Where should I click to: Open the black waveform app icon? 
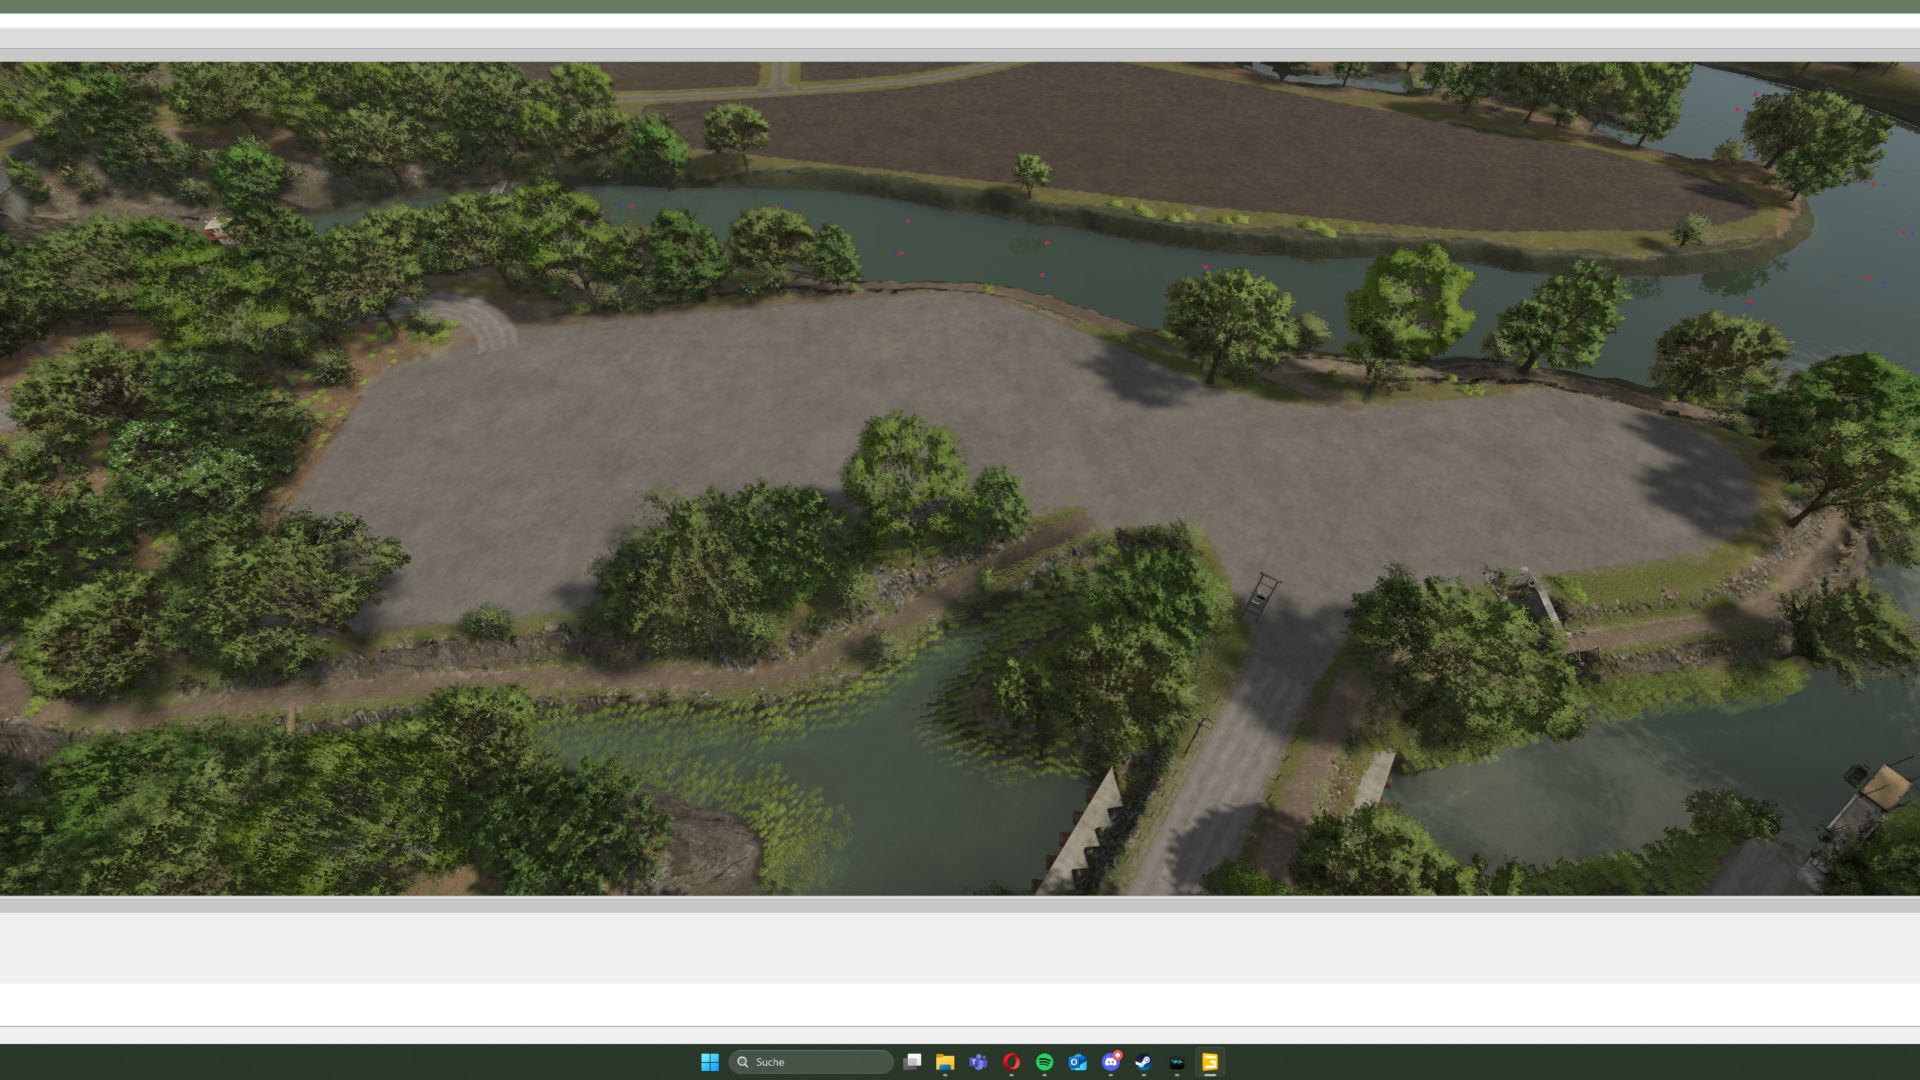click(x=1176, y=1062)
